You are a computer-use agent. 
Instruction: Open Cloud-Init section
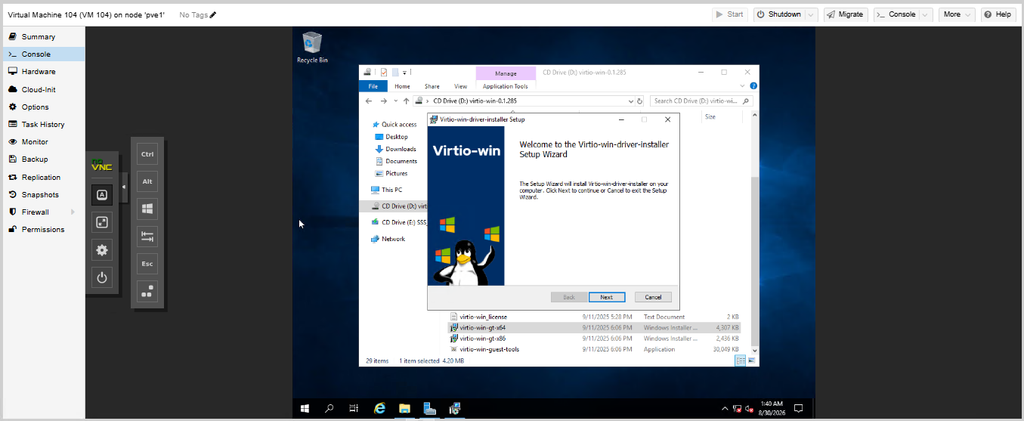42,89
